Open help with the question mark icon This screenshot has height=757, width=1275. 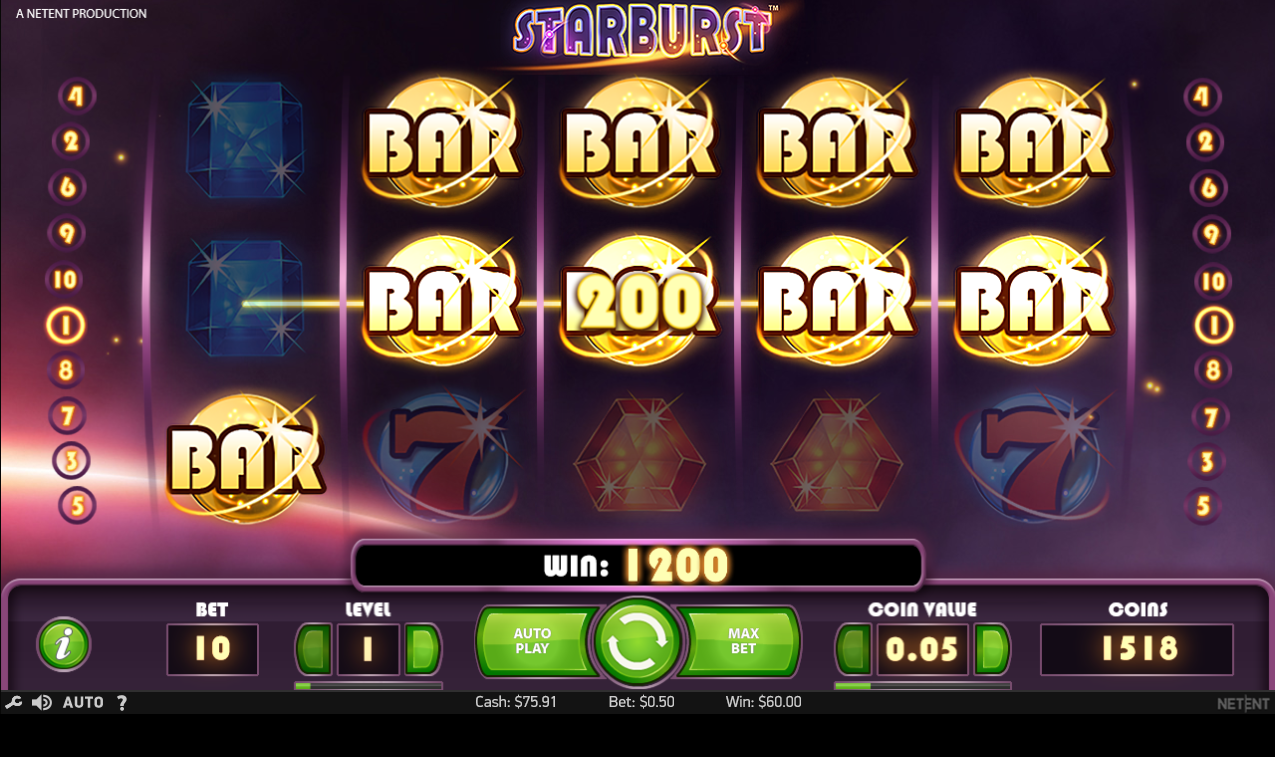click(122, 702)
